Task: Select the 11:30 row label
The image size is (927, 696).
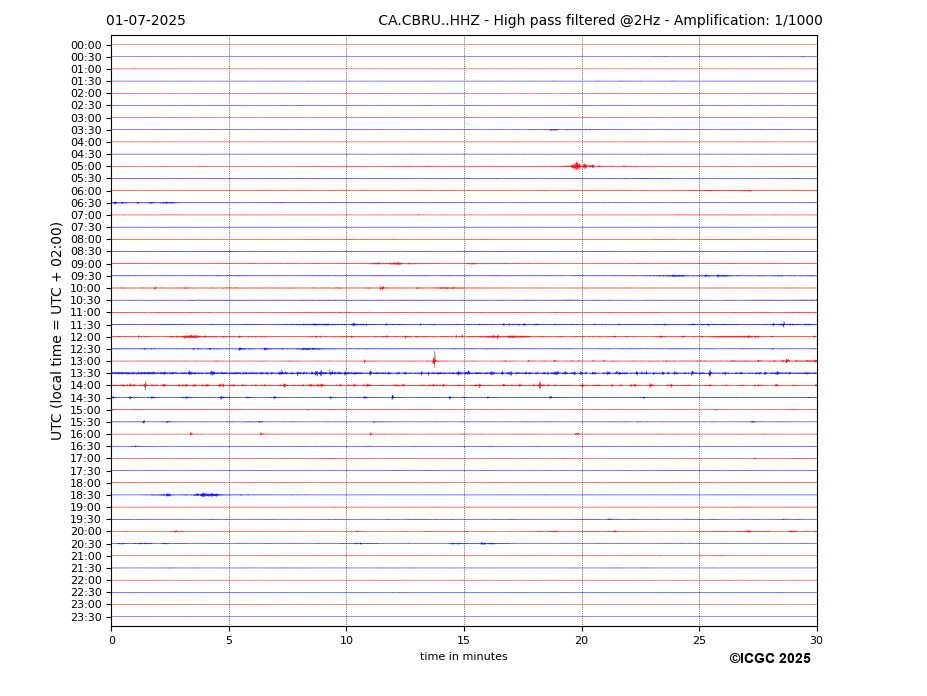Action: 86,325
